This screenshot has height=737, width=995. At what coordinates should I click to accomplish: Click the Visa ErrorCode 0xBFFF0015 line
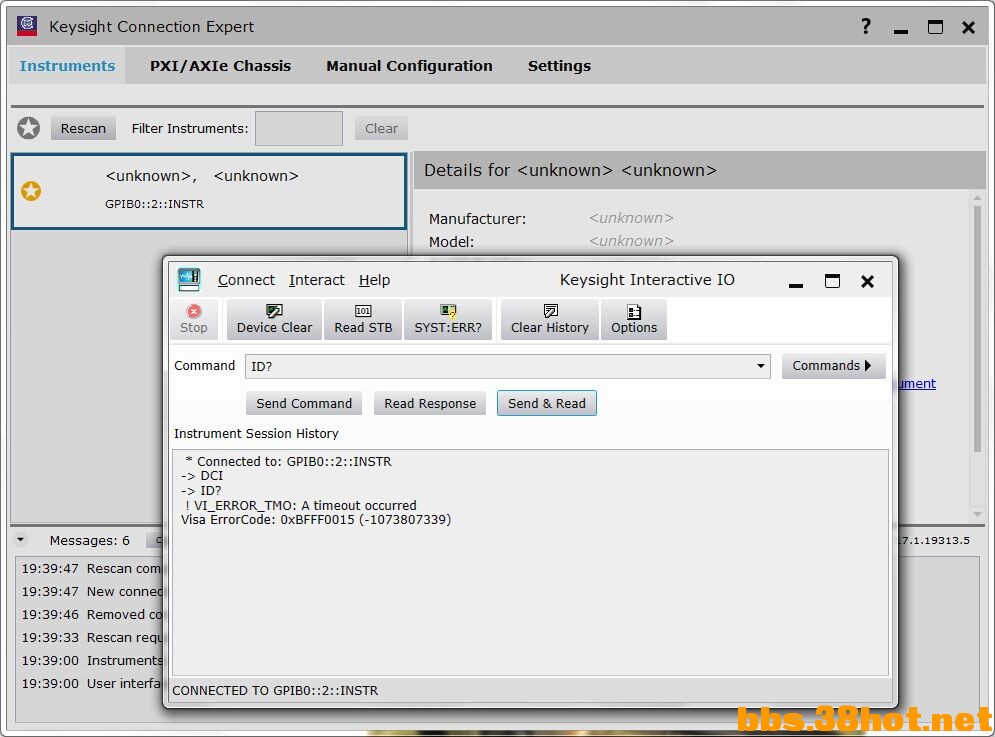316,519
